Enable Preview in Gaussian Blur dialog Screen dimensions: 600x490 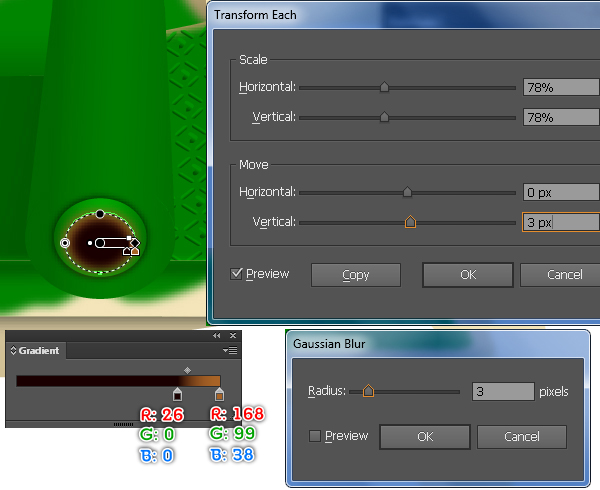tap(315, 436)
